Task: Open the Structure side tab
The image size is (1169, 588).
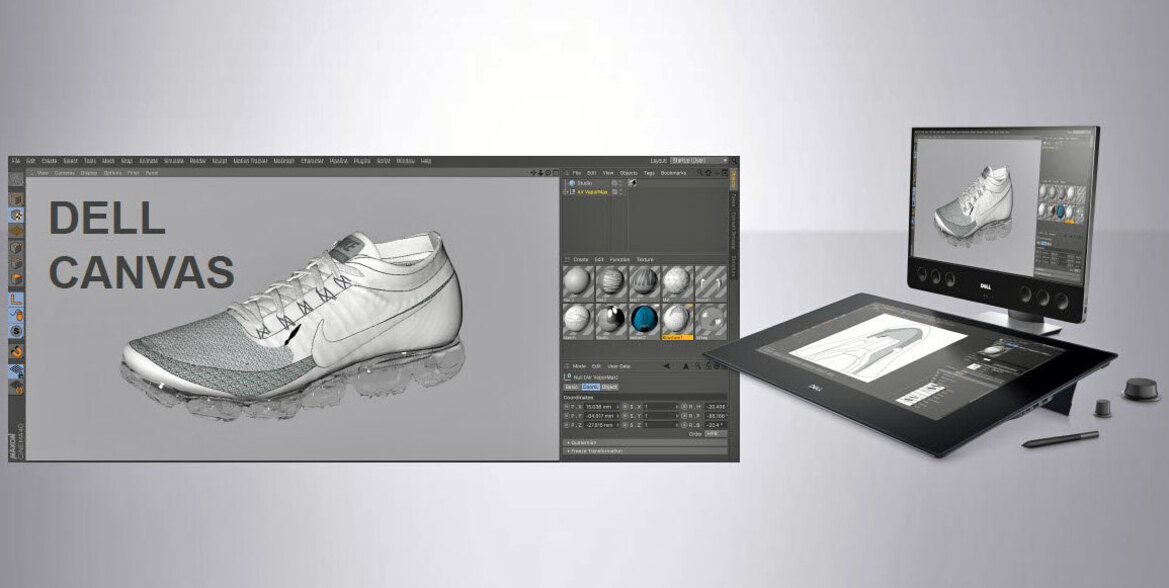Action: [x=734, y=268]
